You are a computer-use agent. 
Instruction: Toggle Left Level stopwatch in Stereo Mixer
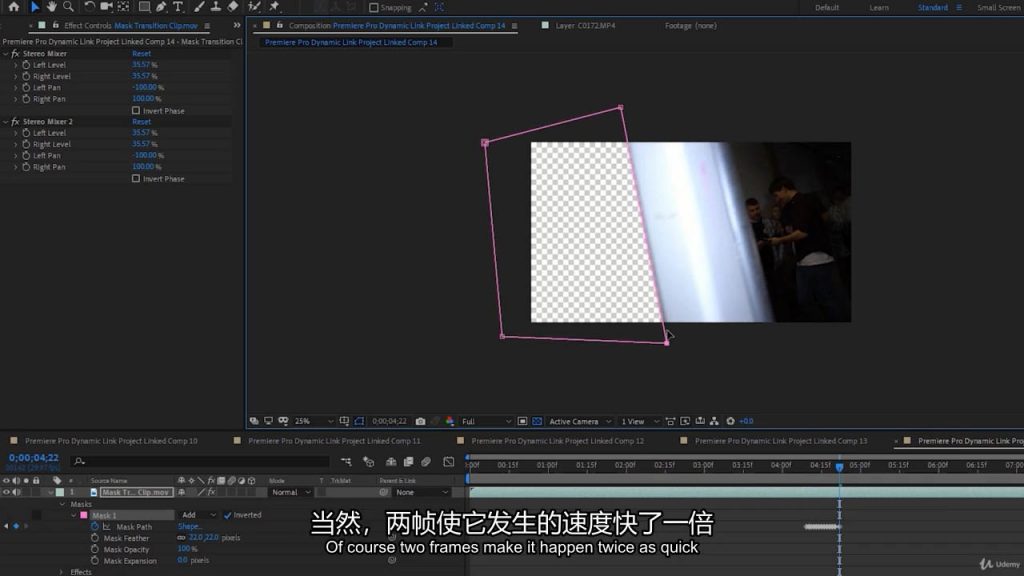pyautogui.click(x=26, y=65)
